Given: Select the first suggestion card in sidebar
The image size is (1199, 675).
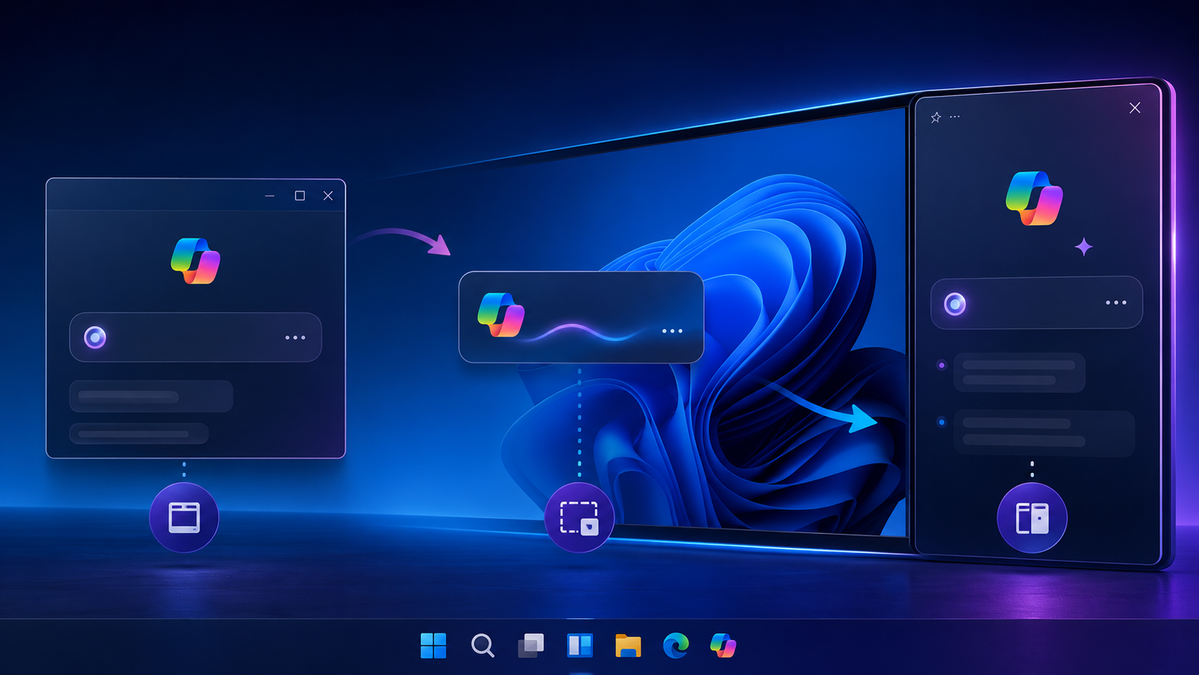Looking at the screenshot, I should tap(1019, 372).
